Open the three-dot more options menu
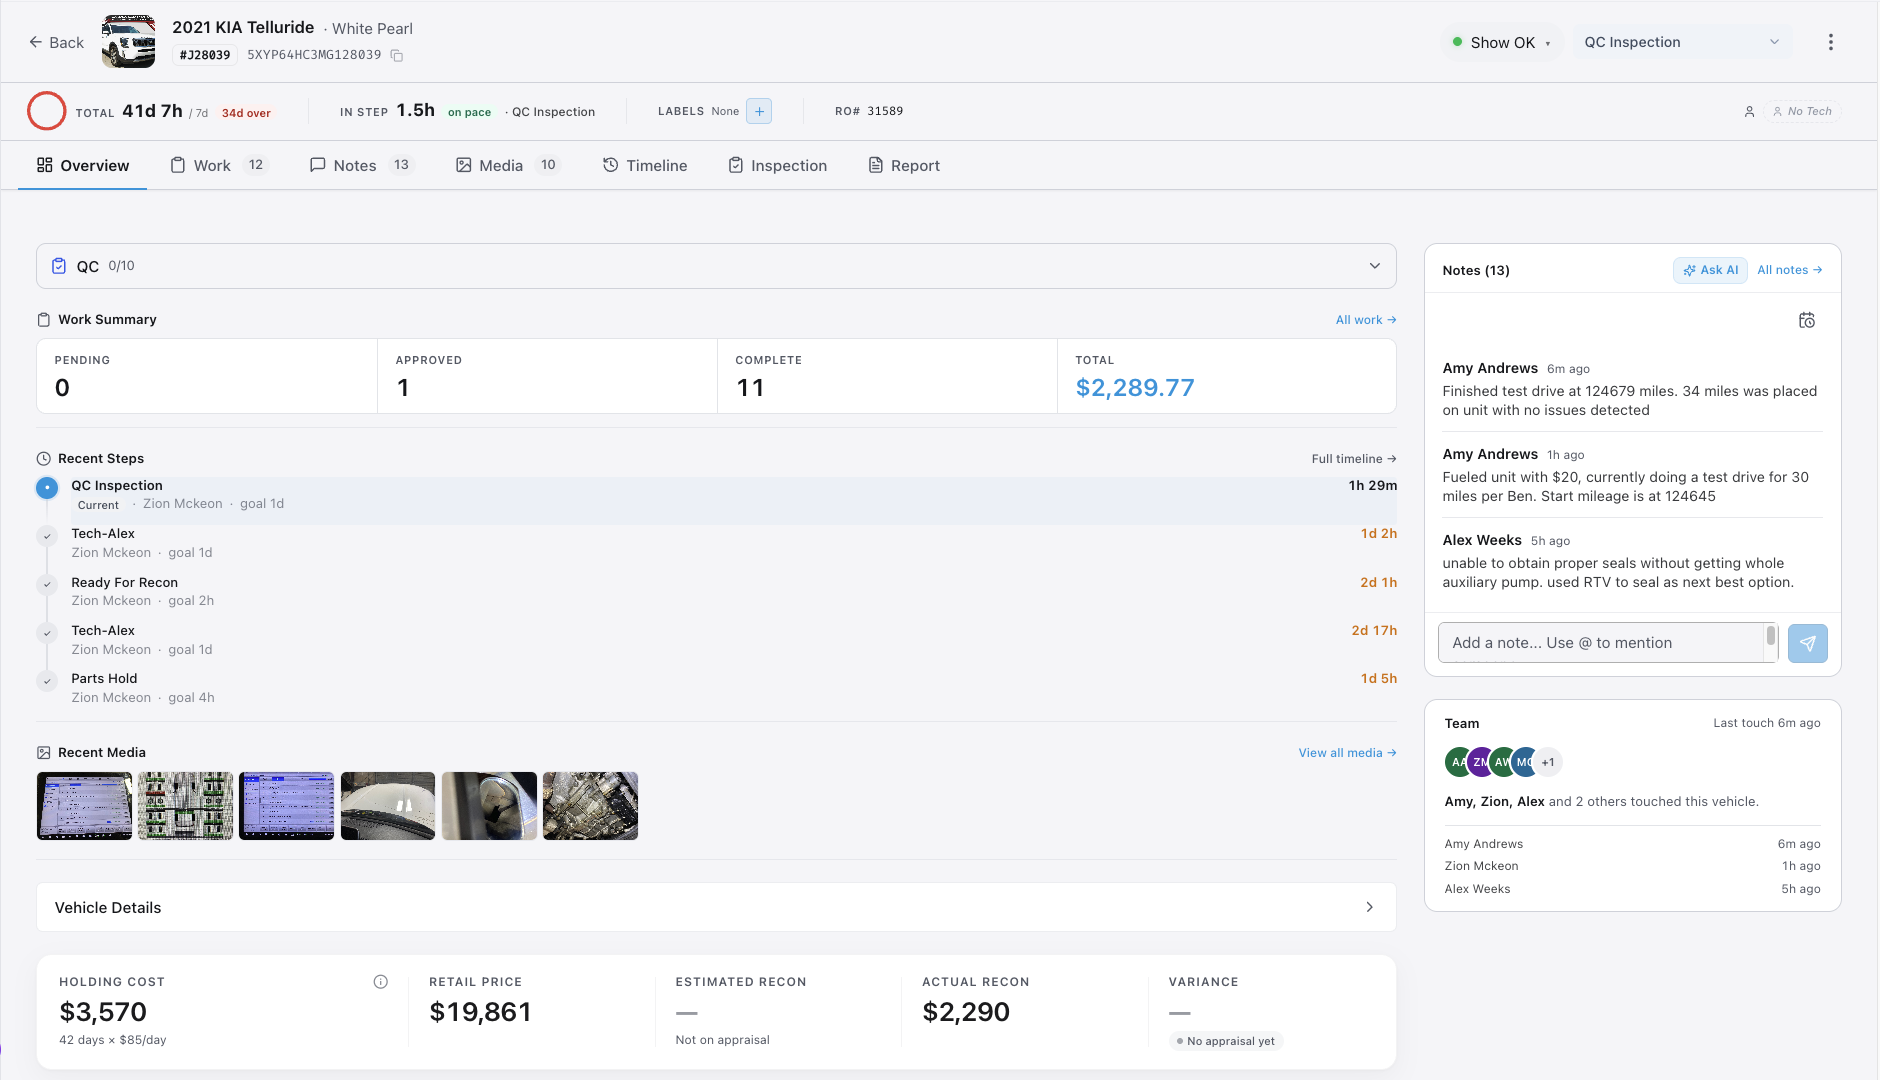This screenshot has height=1080, width=1880. pos(1830,42)
